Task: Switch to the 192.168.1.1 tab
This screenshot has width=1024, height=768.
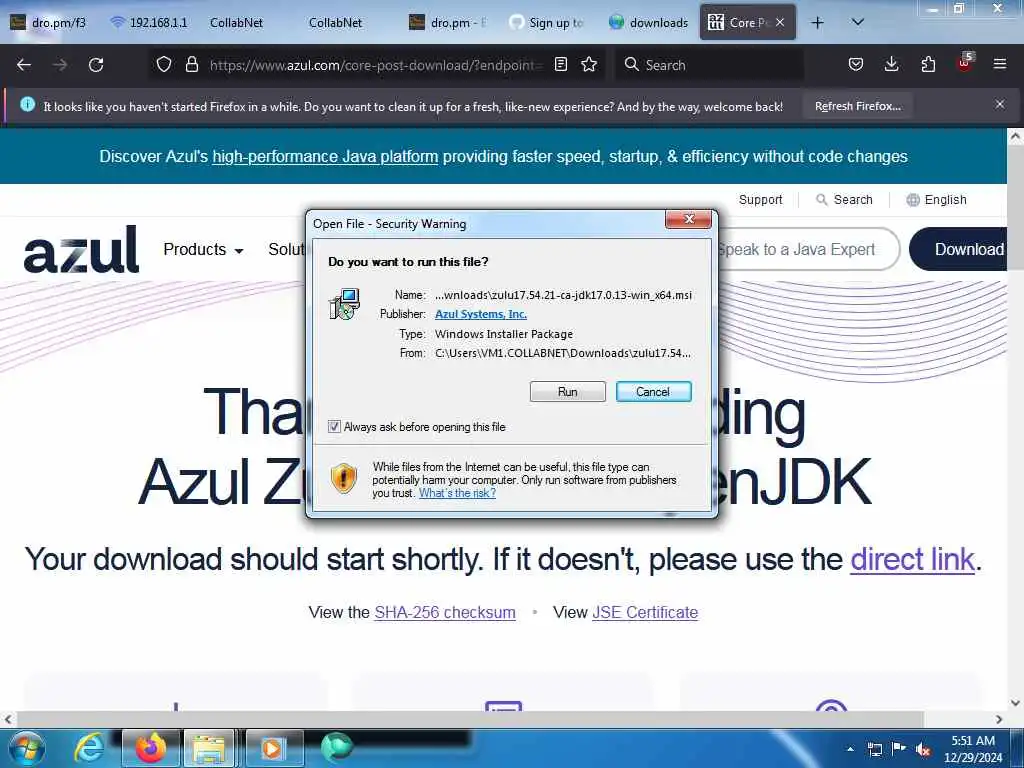Action: click(149, 23)
